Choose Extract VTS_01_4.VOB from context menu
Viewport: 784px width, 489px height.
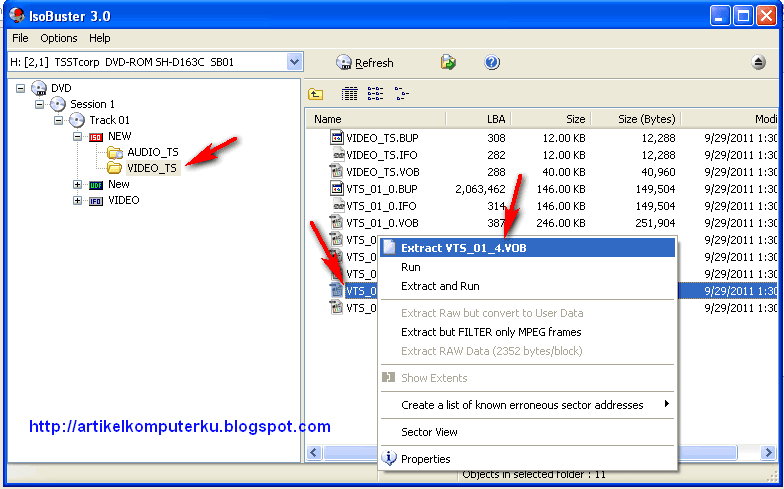coord(528,248)
